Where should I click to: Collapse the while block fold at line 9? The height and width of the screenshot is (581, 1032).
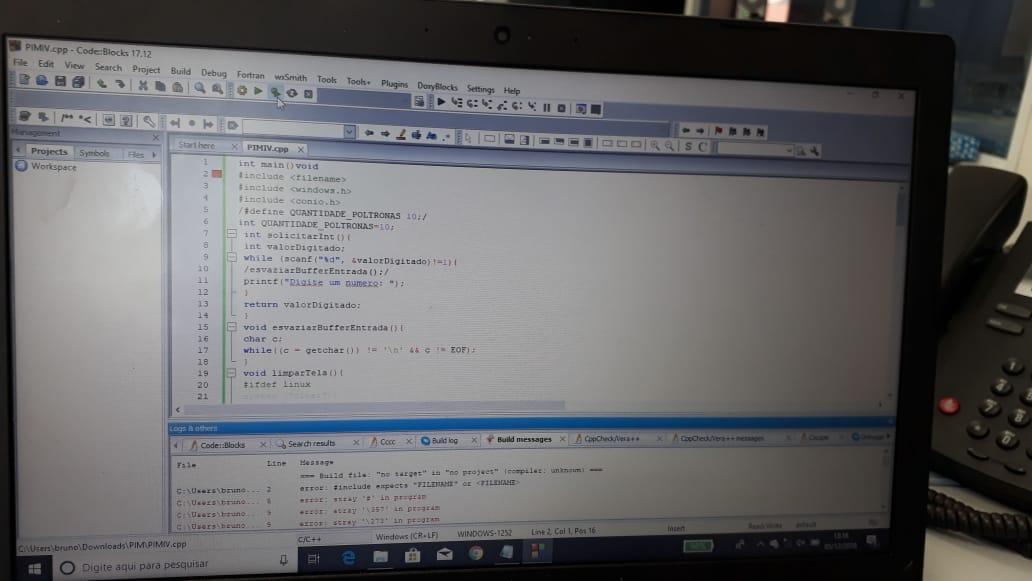pyautogui.click(x=232, y=257)
